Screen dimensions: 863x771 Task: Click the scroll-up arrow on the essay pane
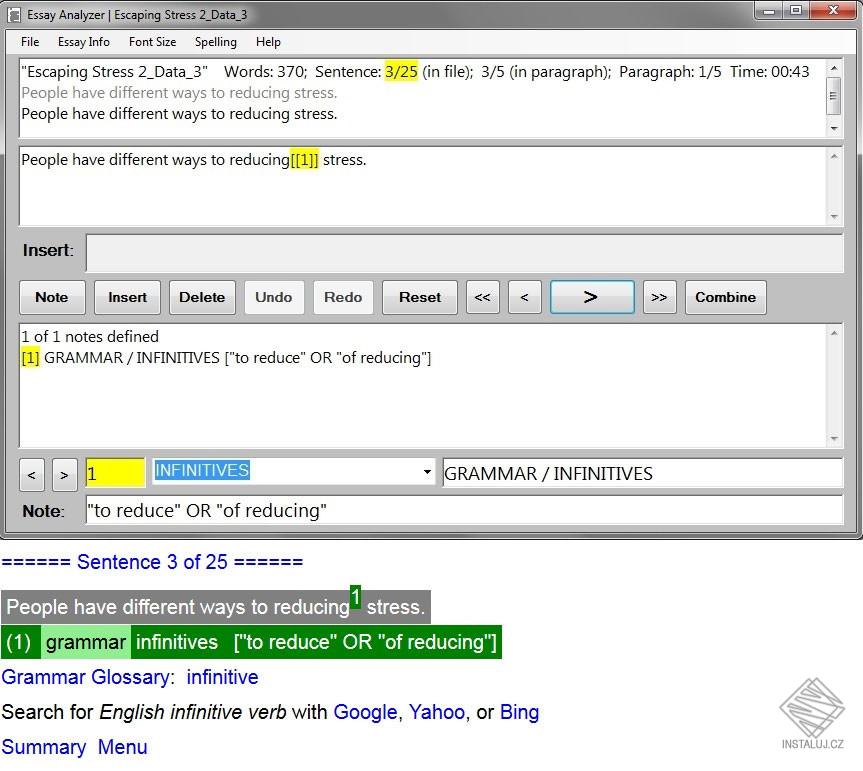[833, 70]
